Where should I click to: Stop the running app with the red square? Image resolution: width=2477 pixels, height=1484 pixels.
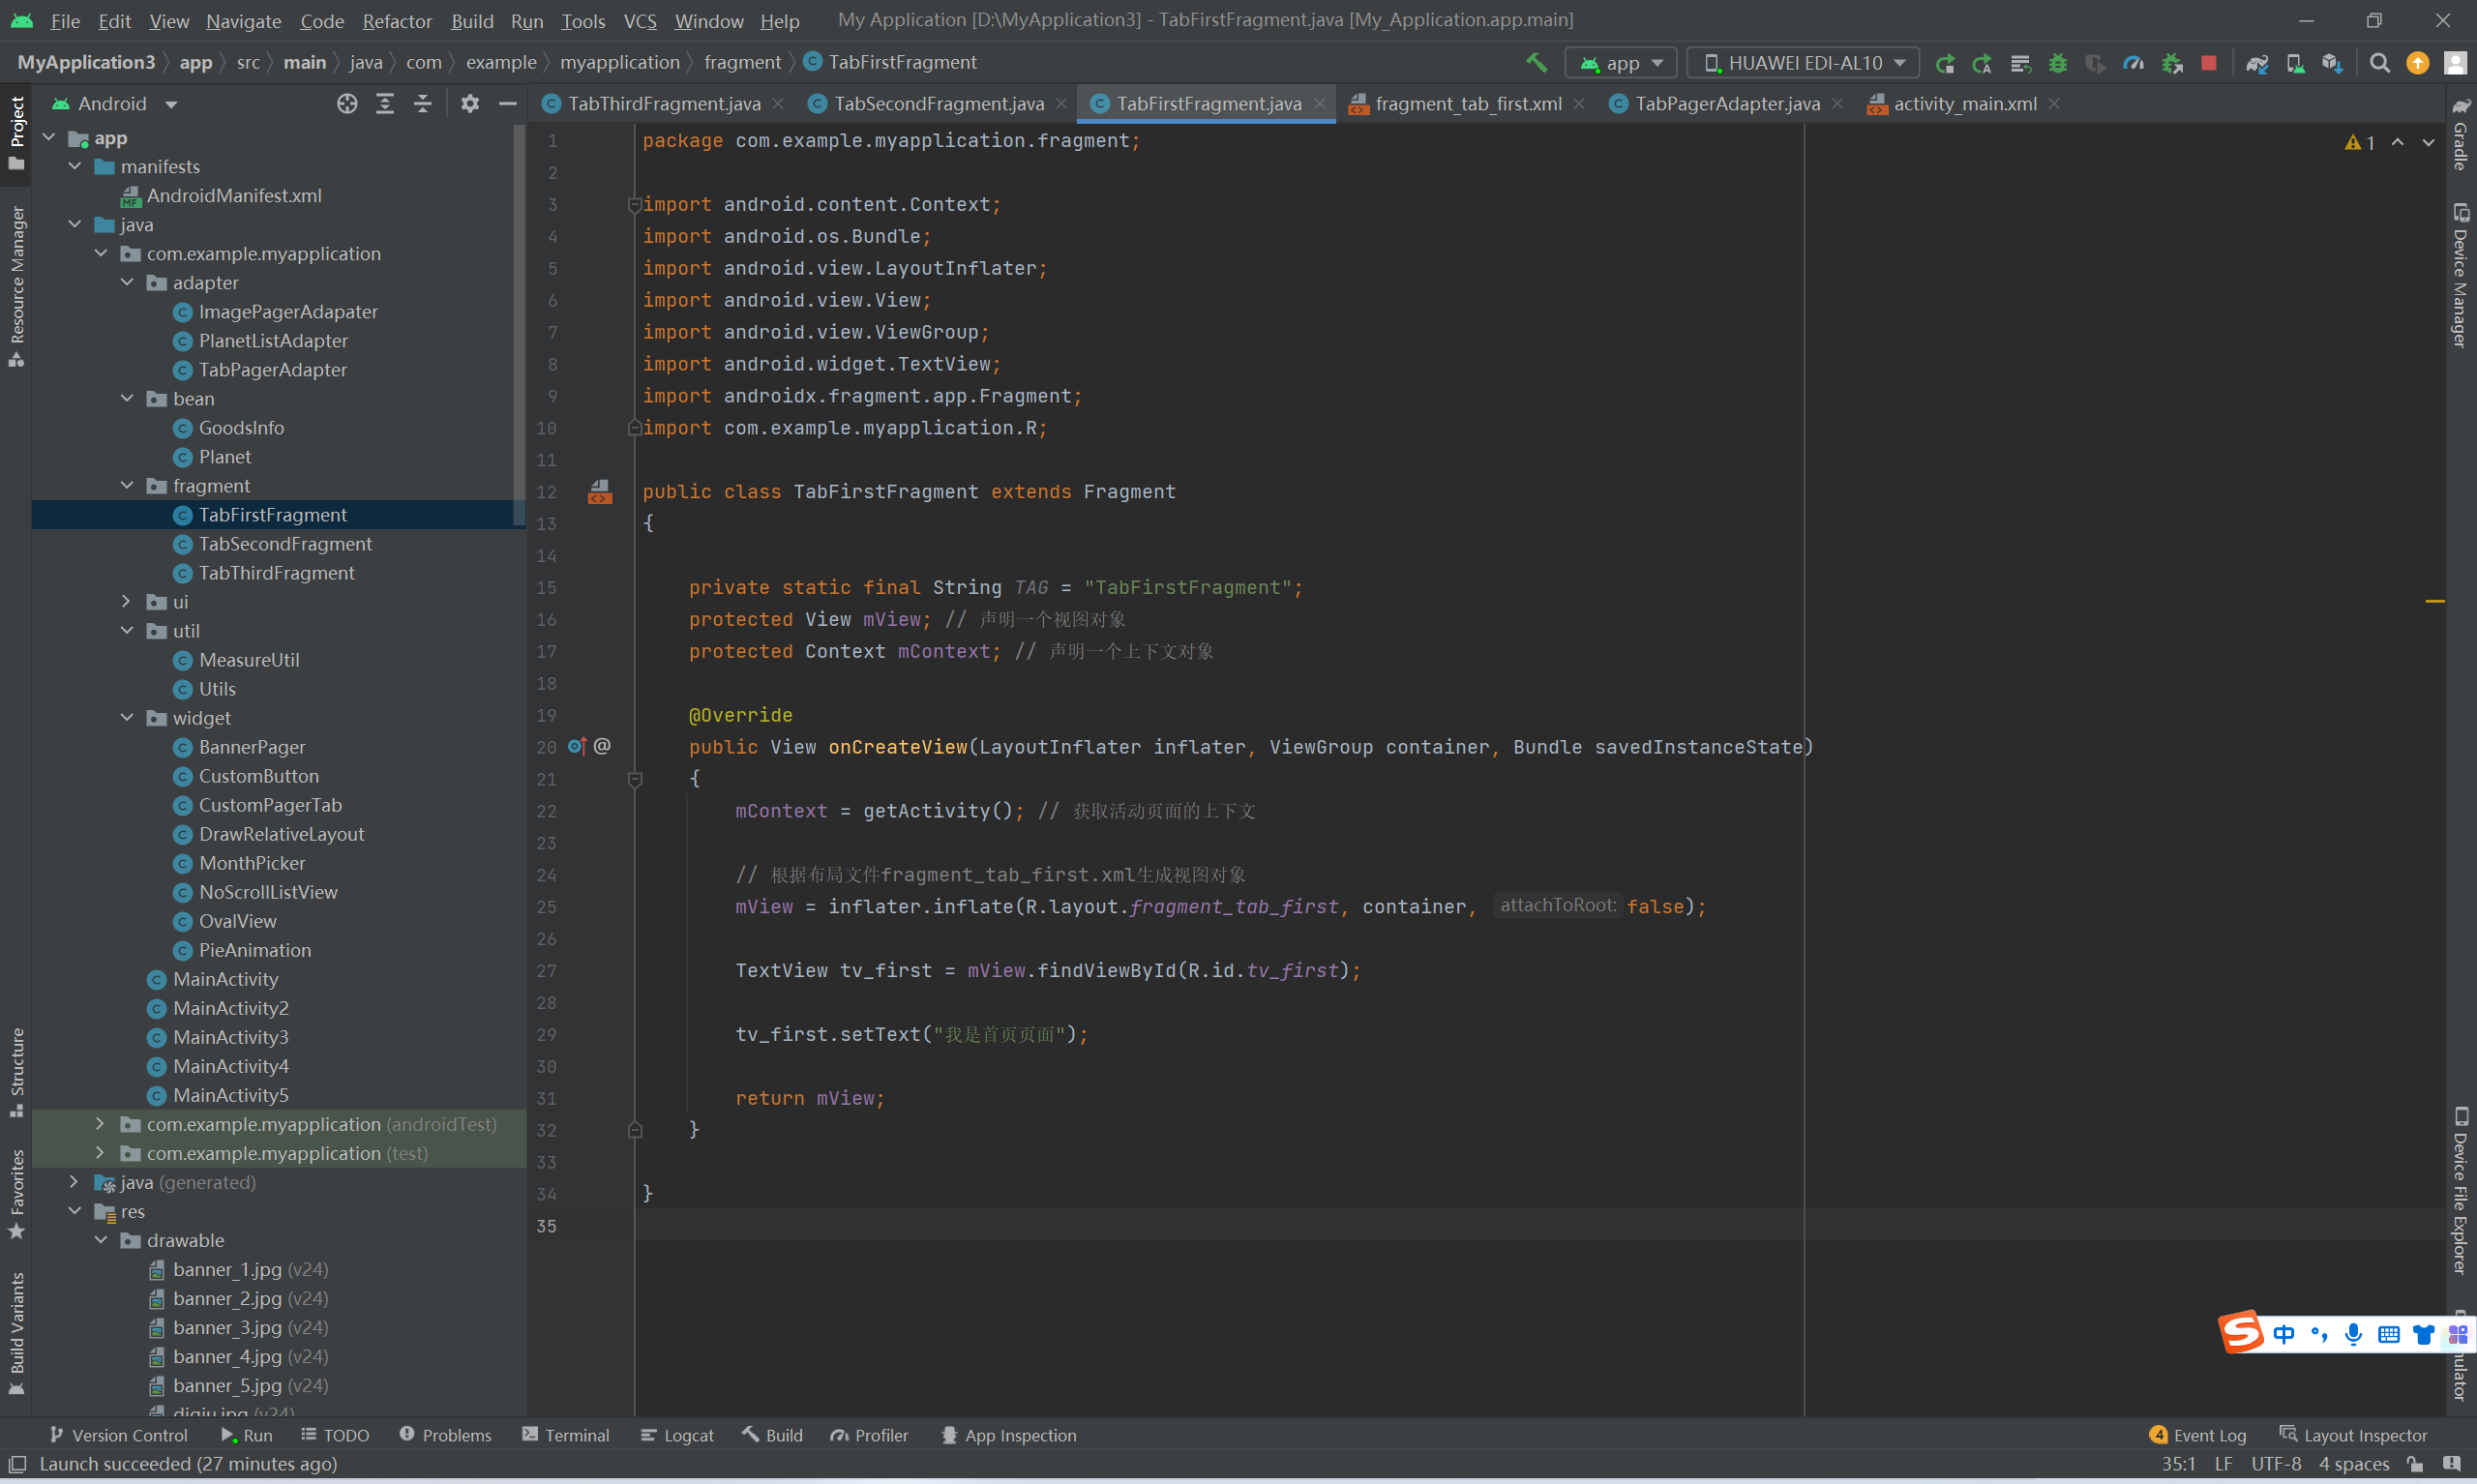point(2209,63)
